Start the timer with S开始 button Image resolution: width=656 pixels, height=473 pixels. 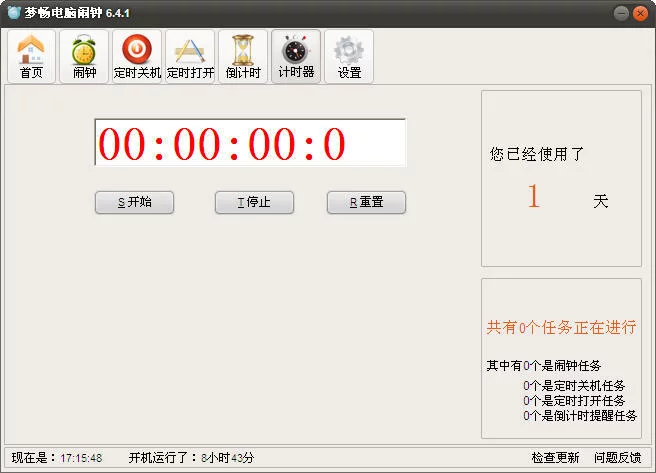(134, 202)
